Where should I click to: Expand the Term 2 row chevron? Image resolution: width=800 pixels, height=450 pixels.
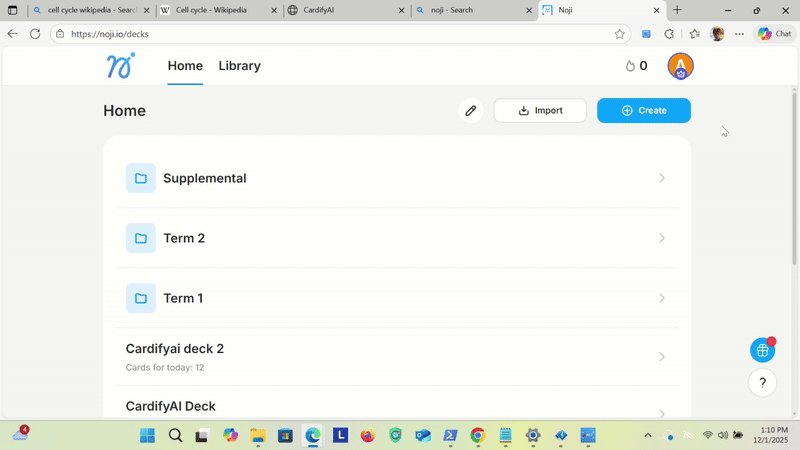pyautogui.click(x=662, y=238)
